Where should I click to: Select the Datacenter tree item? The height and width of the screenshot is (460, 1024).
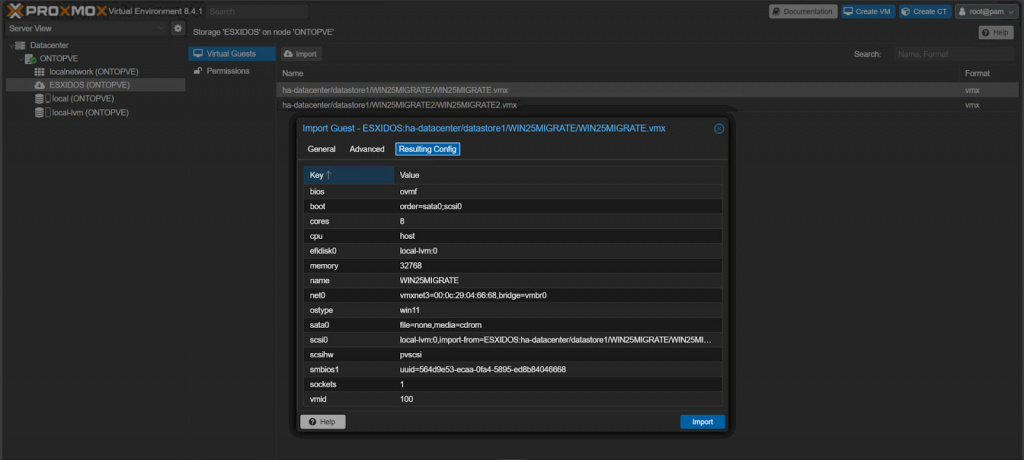pos(49,45)
